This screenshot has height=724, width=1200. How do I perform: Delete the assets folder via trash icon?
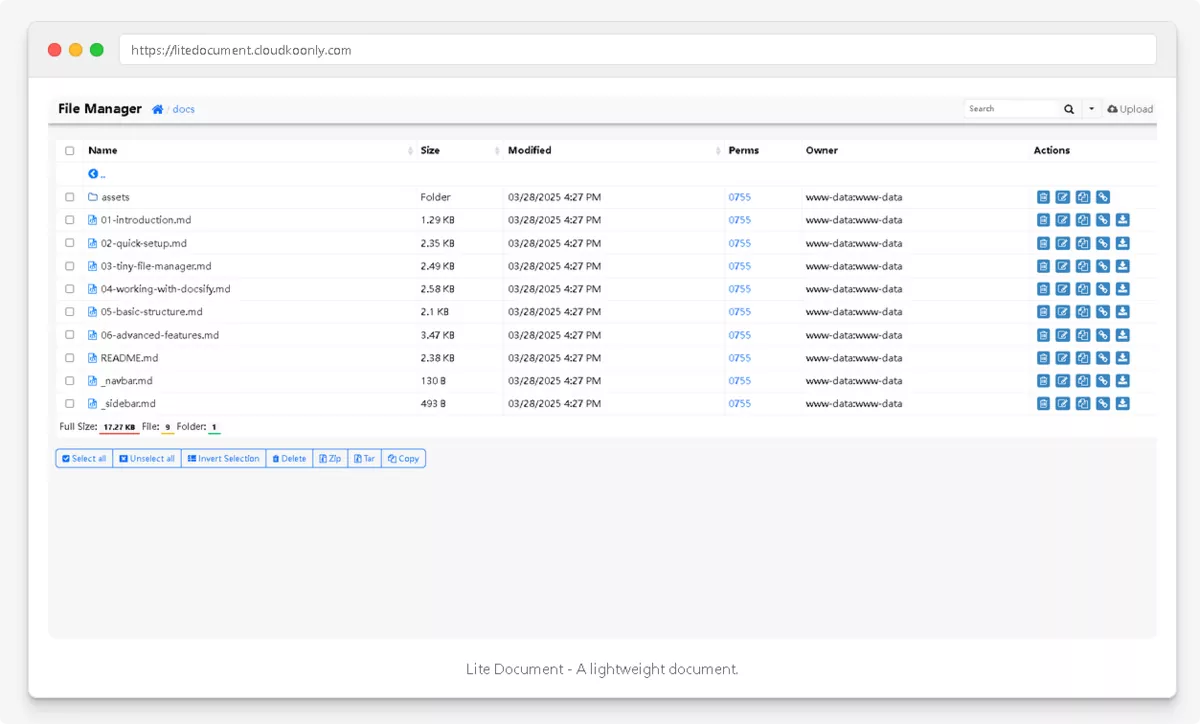point(1043,197)
